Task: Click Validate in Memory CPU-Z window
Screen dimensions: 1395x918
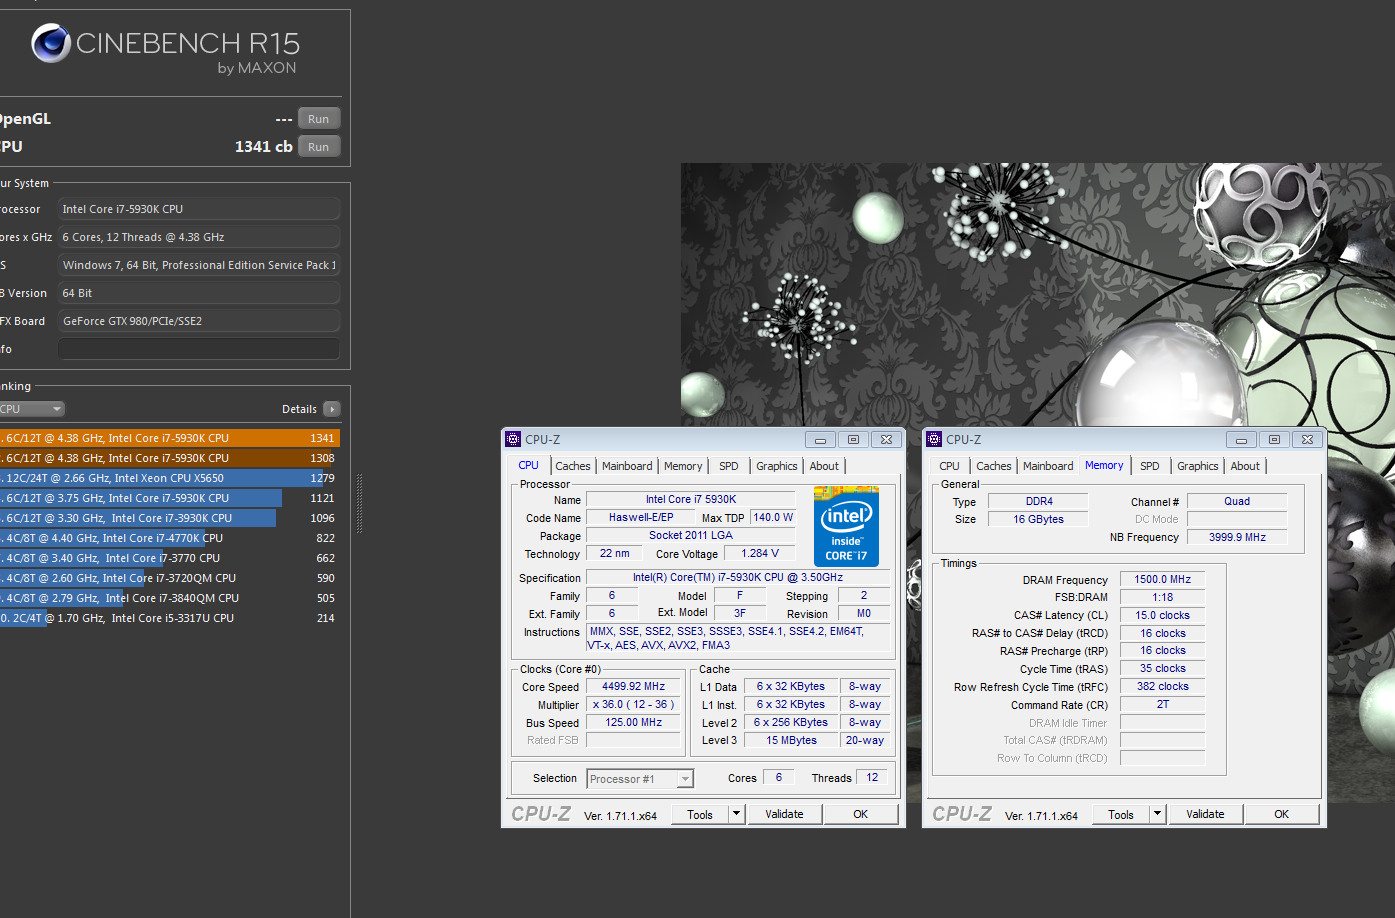Action: point(1206,814)
